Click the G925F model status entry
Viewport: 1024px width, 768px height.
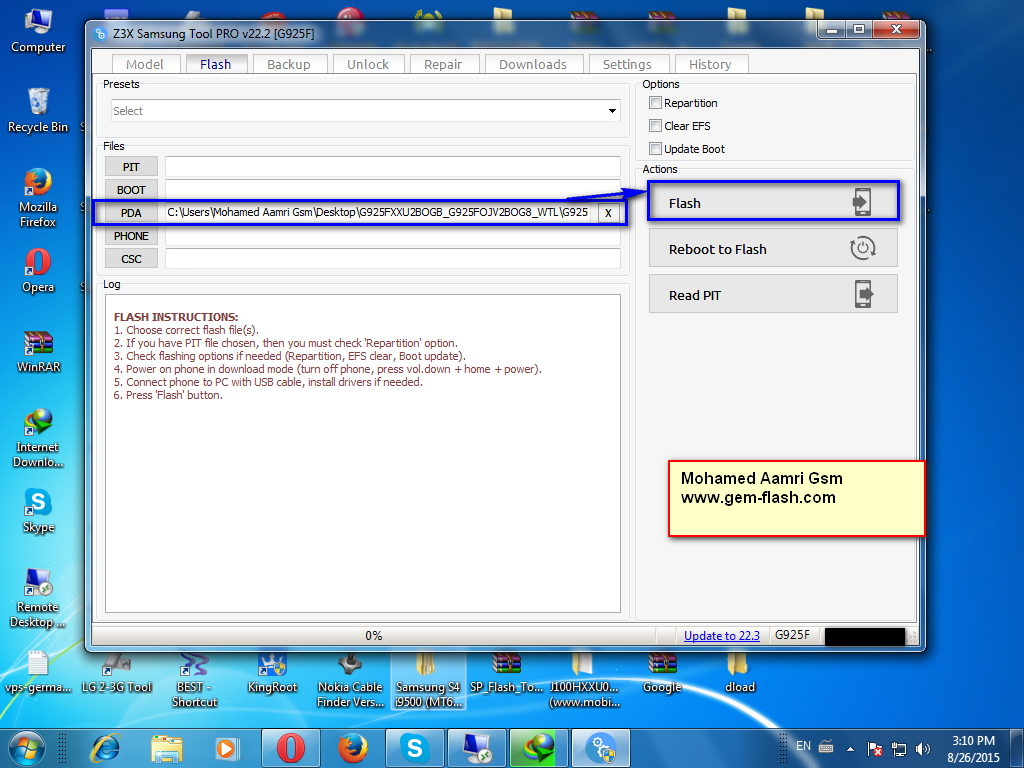tap(792, 635)
